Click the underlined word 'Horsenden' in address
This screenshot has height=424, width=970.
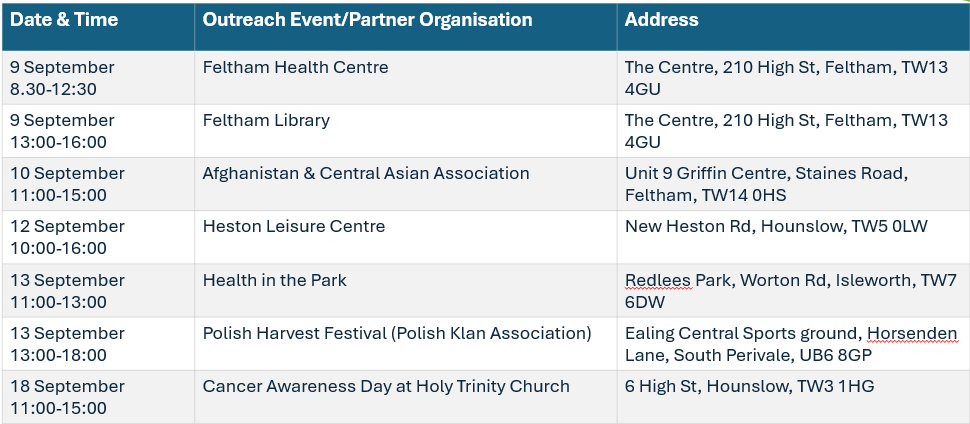[x=912, y=334]
